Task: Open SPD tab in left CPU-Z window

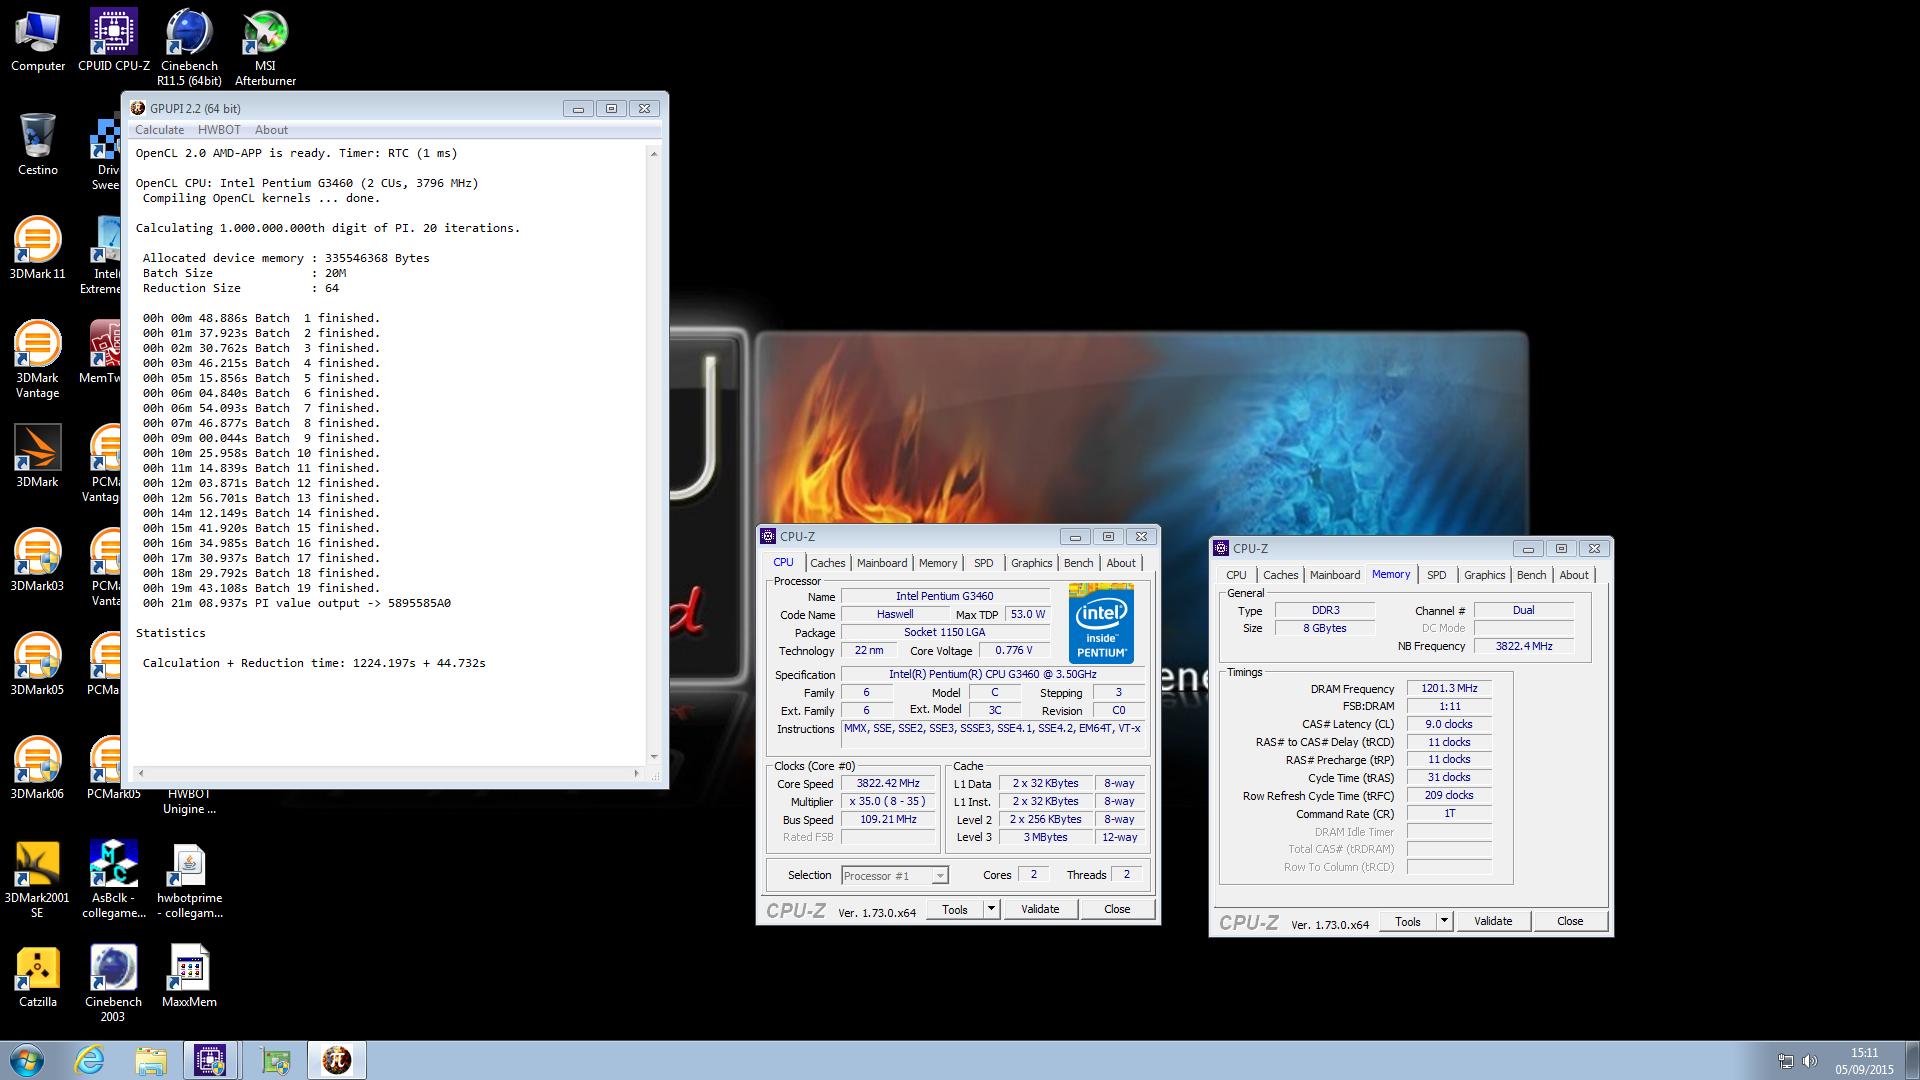Action: tap(984, 563)
